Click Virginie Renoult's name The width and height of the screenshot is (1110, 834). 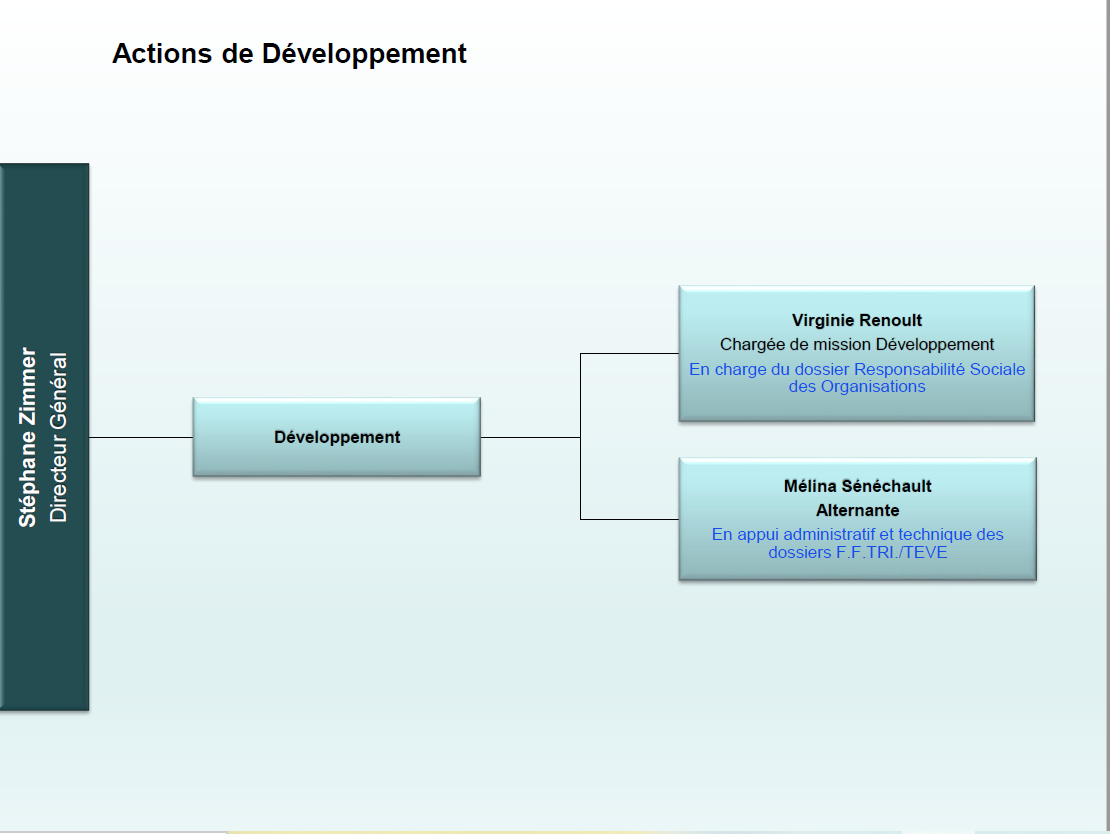857,321
